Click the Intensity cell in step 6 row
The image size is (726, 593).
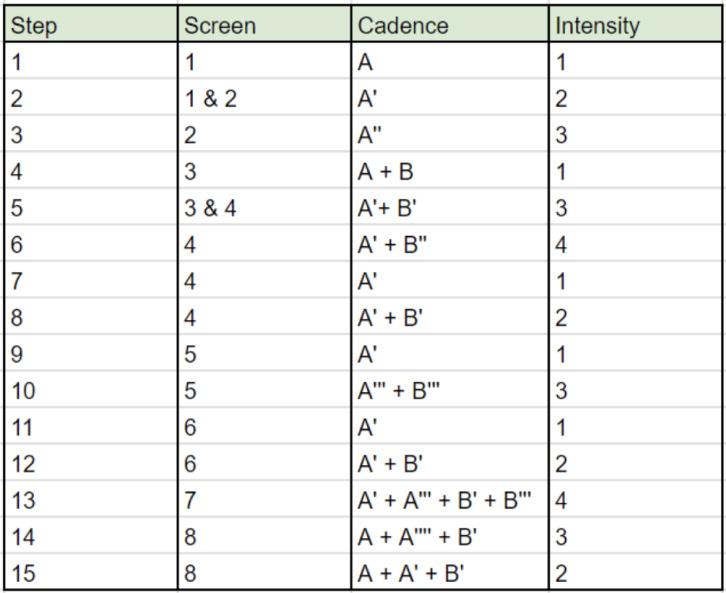pyautogui.click(x=635, y=245)
